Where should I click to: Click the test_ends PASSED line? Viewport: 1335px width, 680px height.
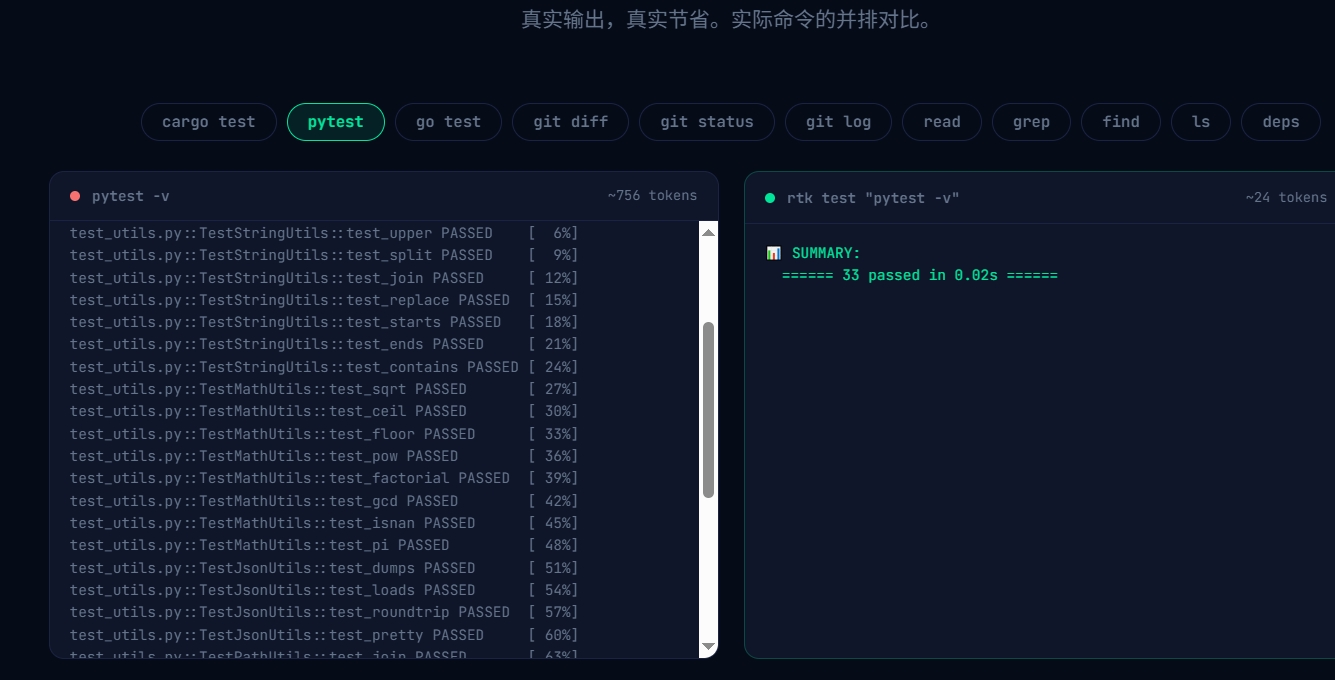pos(324,344)
